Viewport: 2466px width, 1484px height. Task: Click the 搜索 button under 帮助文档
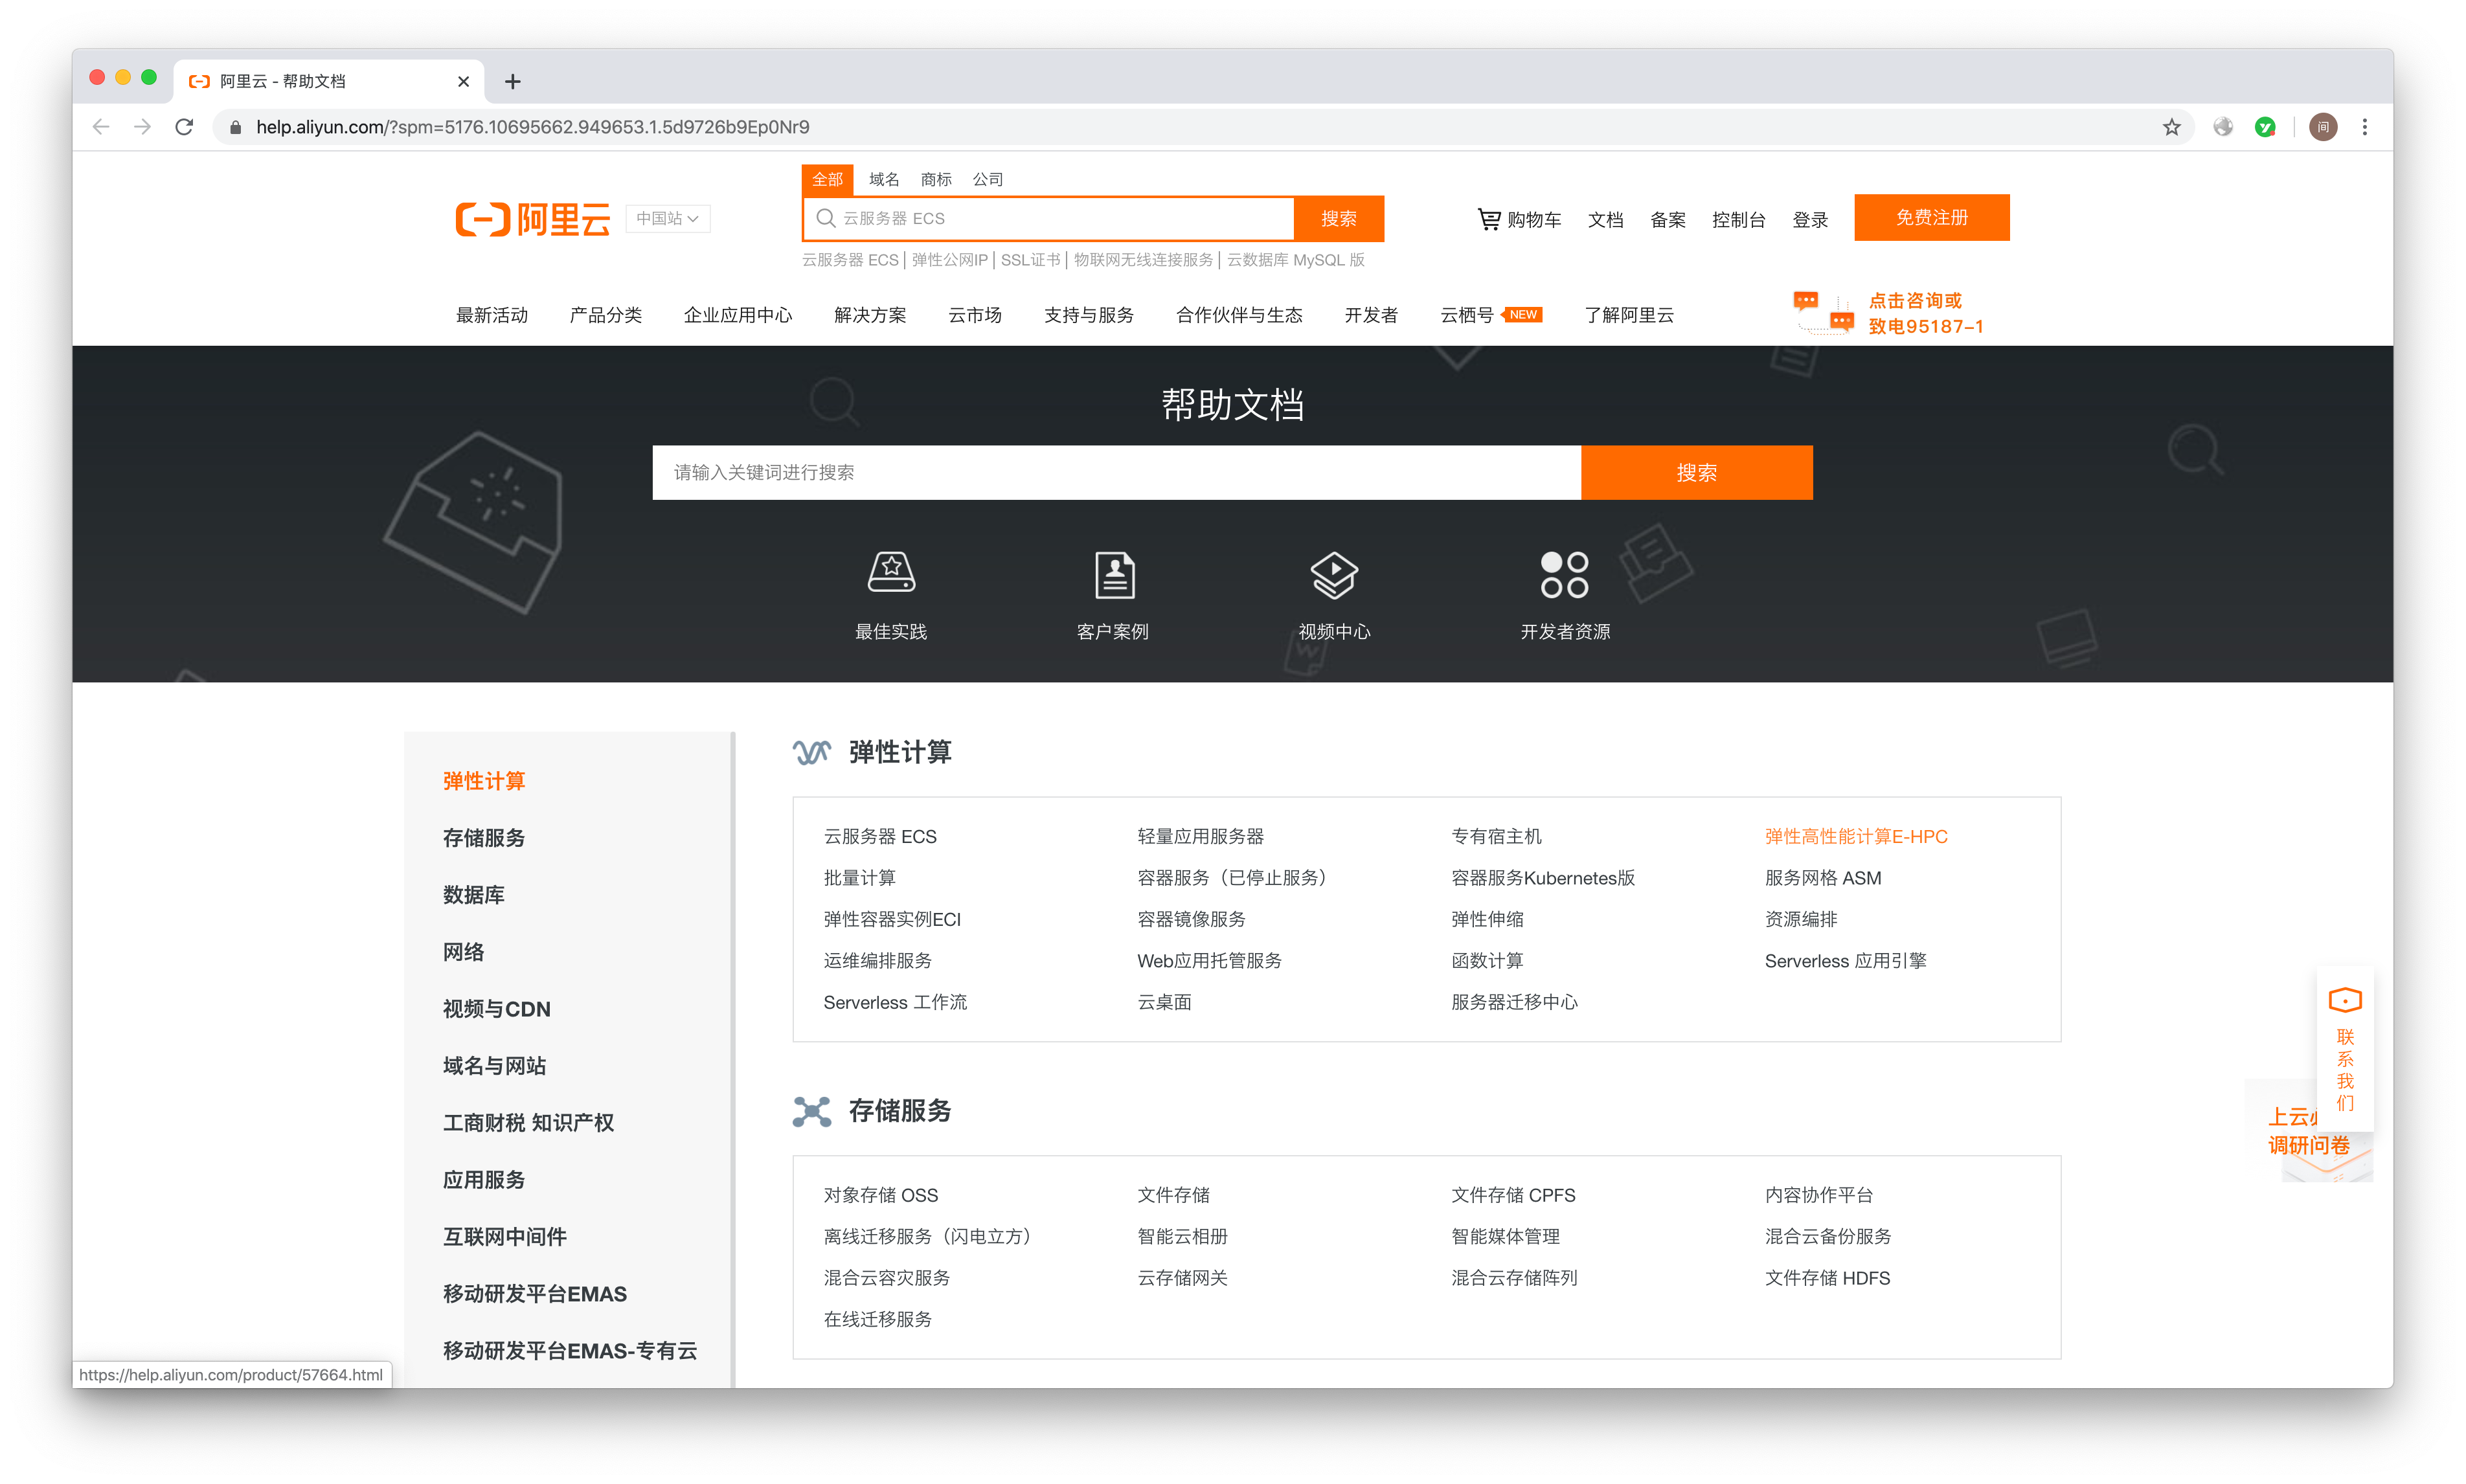coord(1696,472)
